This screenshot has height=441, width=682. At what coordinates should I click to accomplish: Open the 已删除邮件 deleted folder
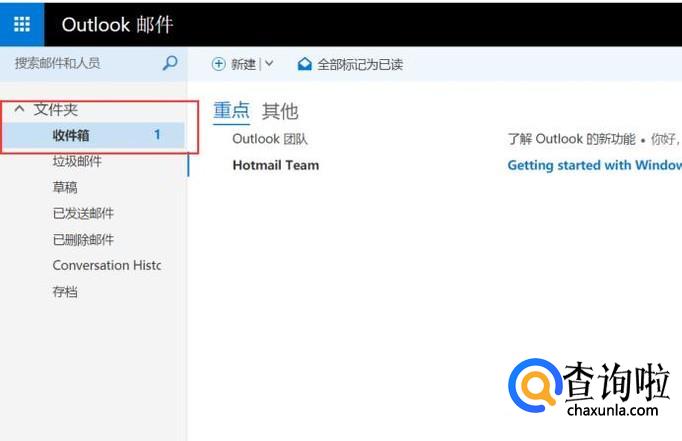pyautogui.click(x=83, y=240)
